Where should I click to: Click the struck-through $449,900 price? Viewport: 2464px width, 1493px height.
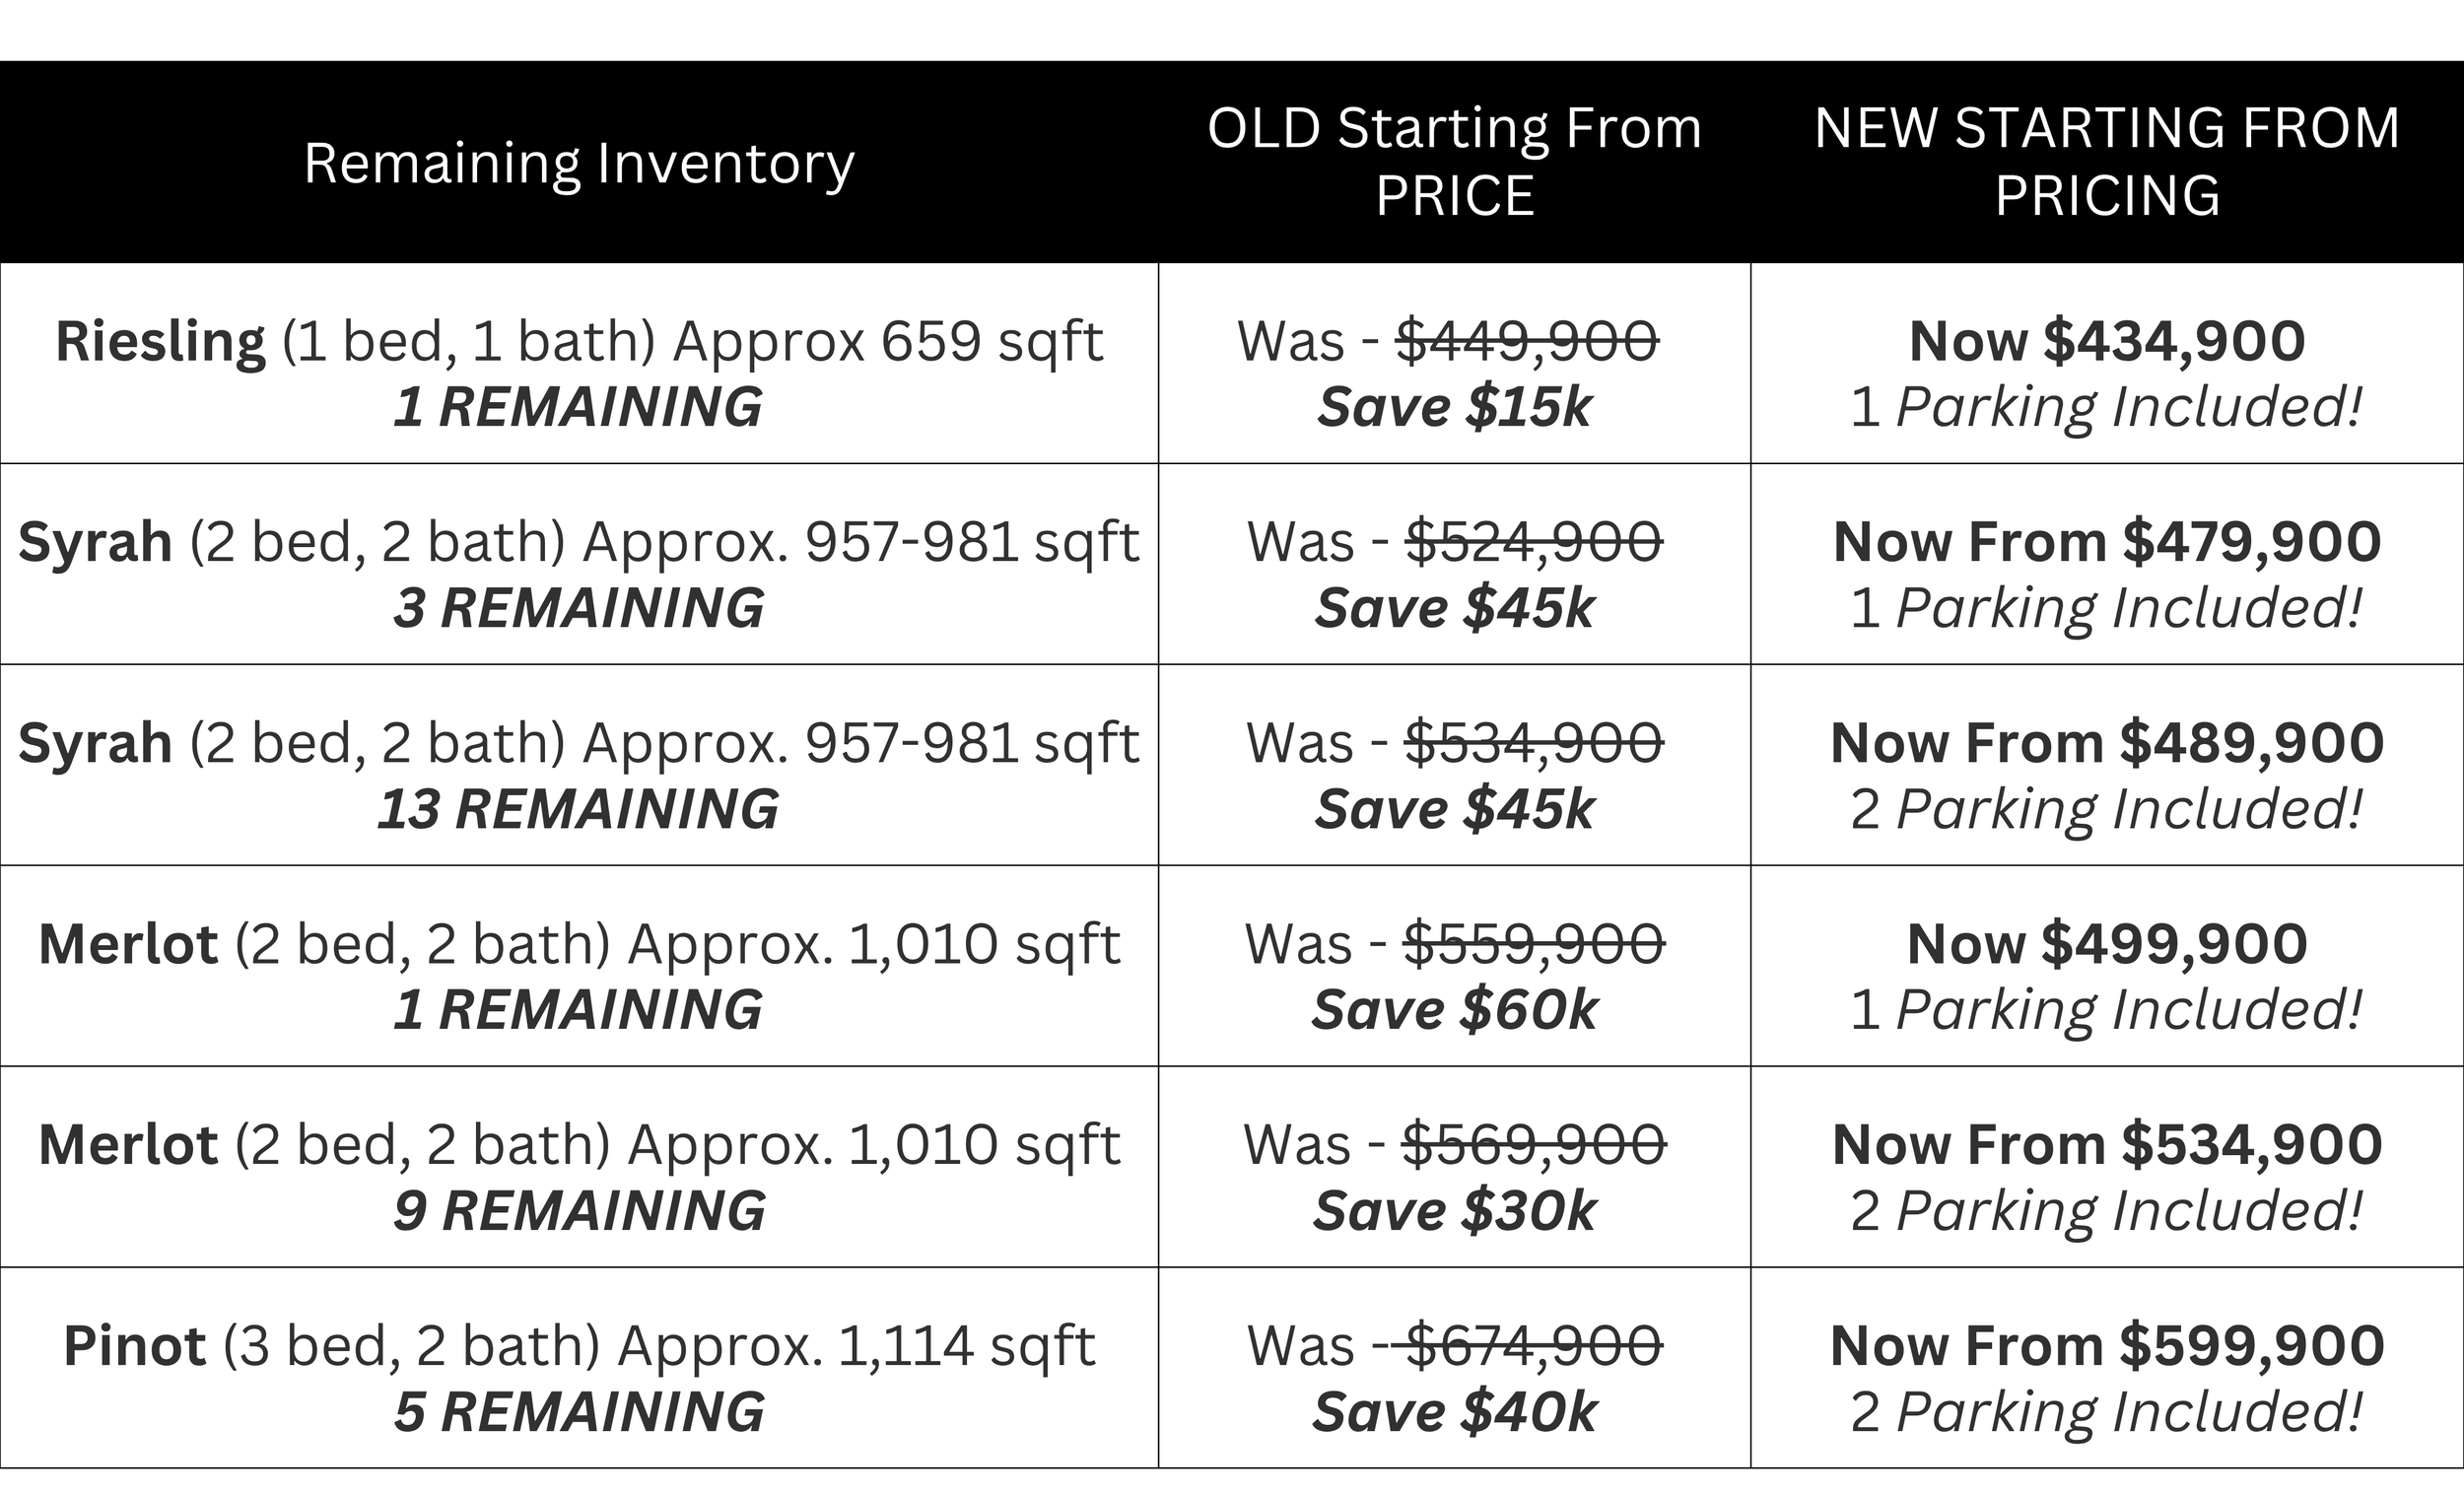coord(1527,341)
